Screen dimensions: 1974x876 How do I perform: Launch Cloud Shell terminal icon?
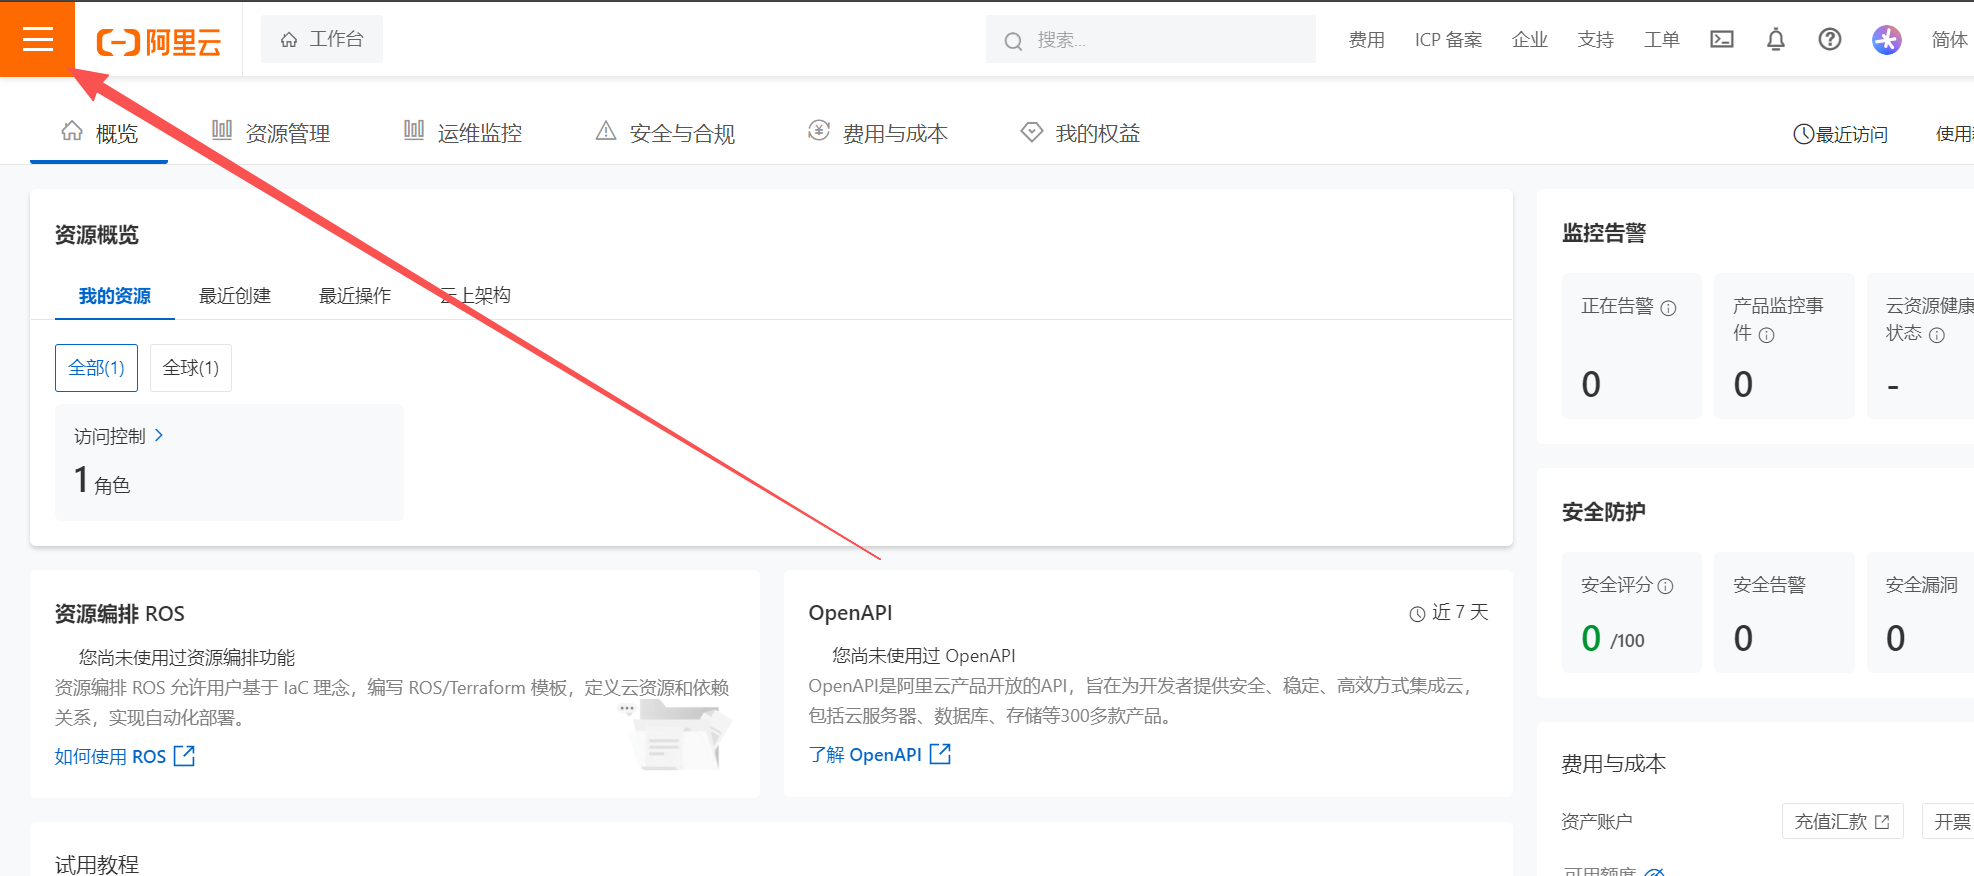point(1722,39)
